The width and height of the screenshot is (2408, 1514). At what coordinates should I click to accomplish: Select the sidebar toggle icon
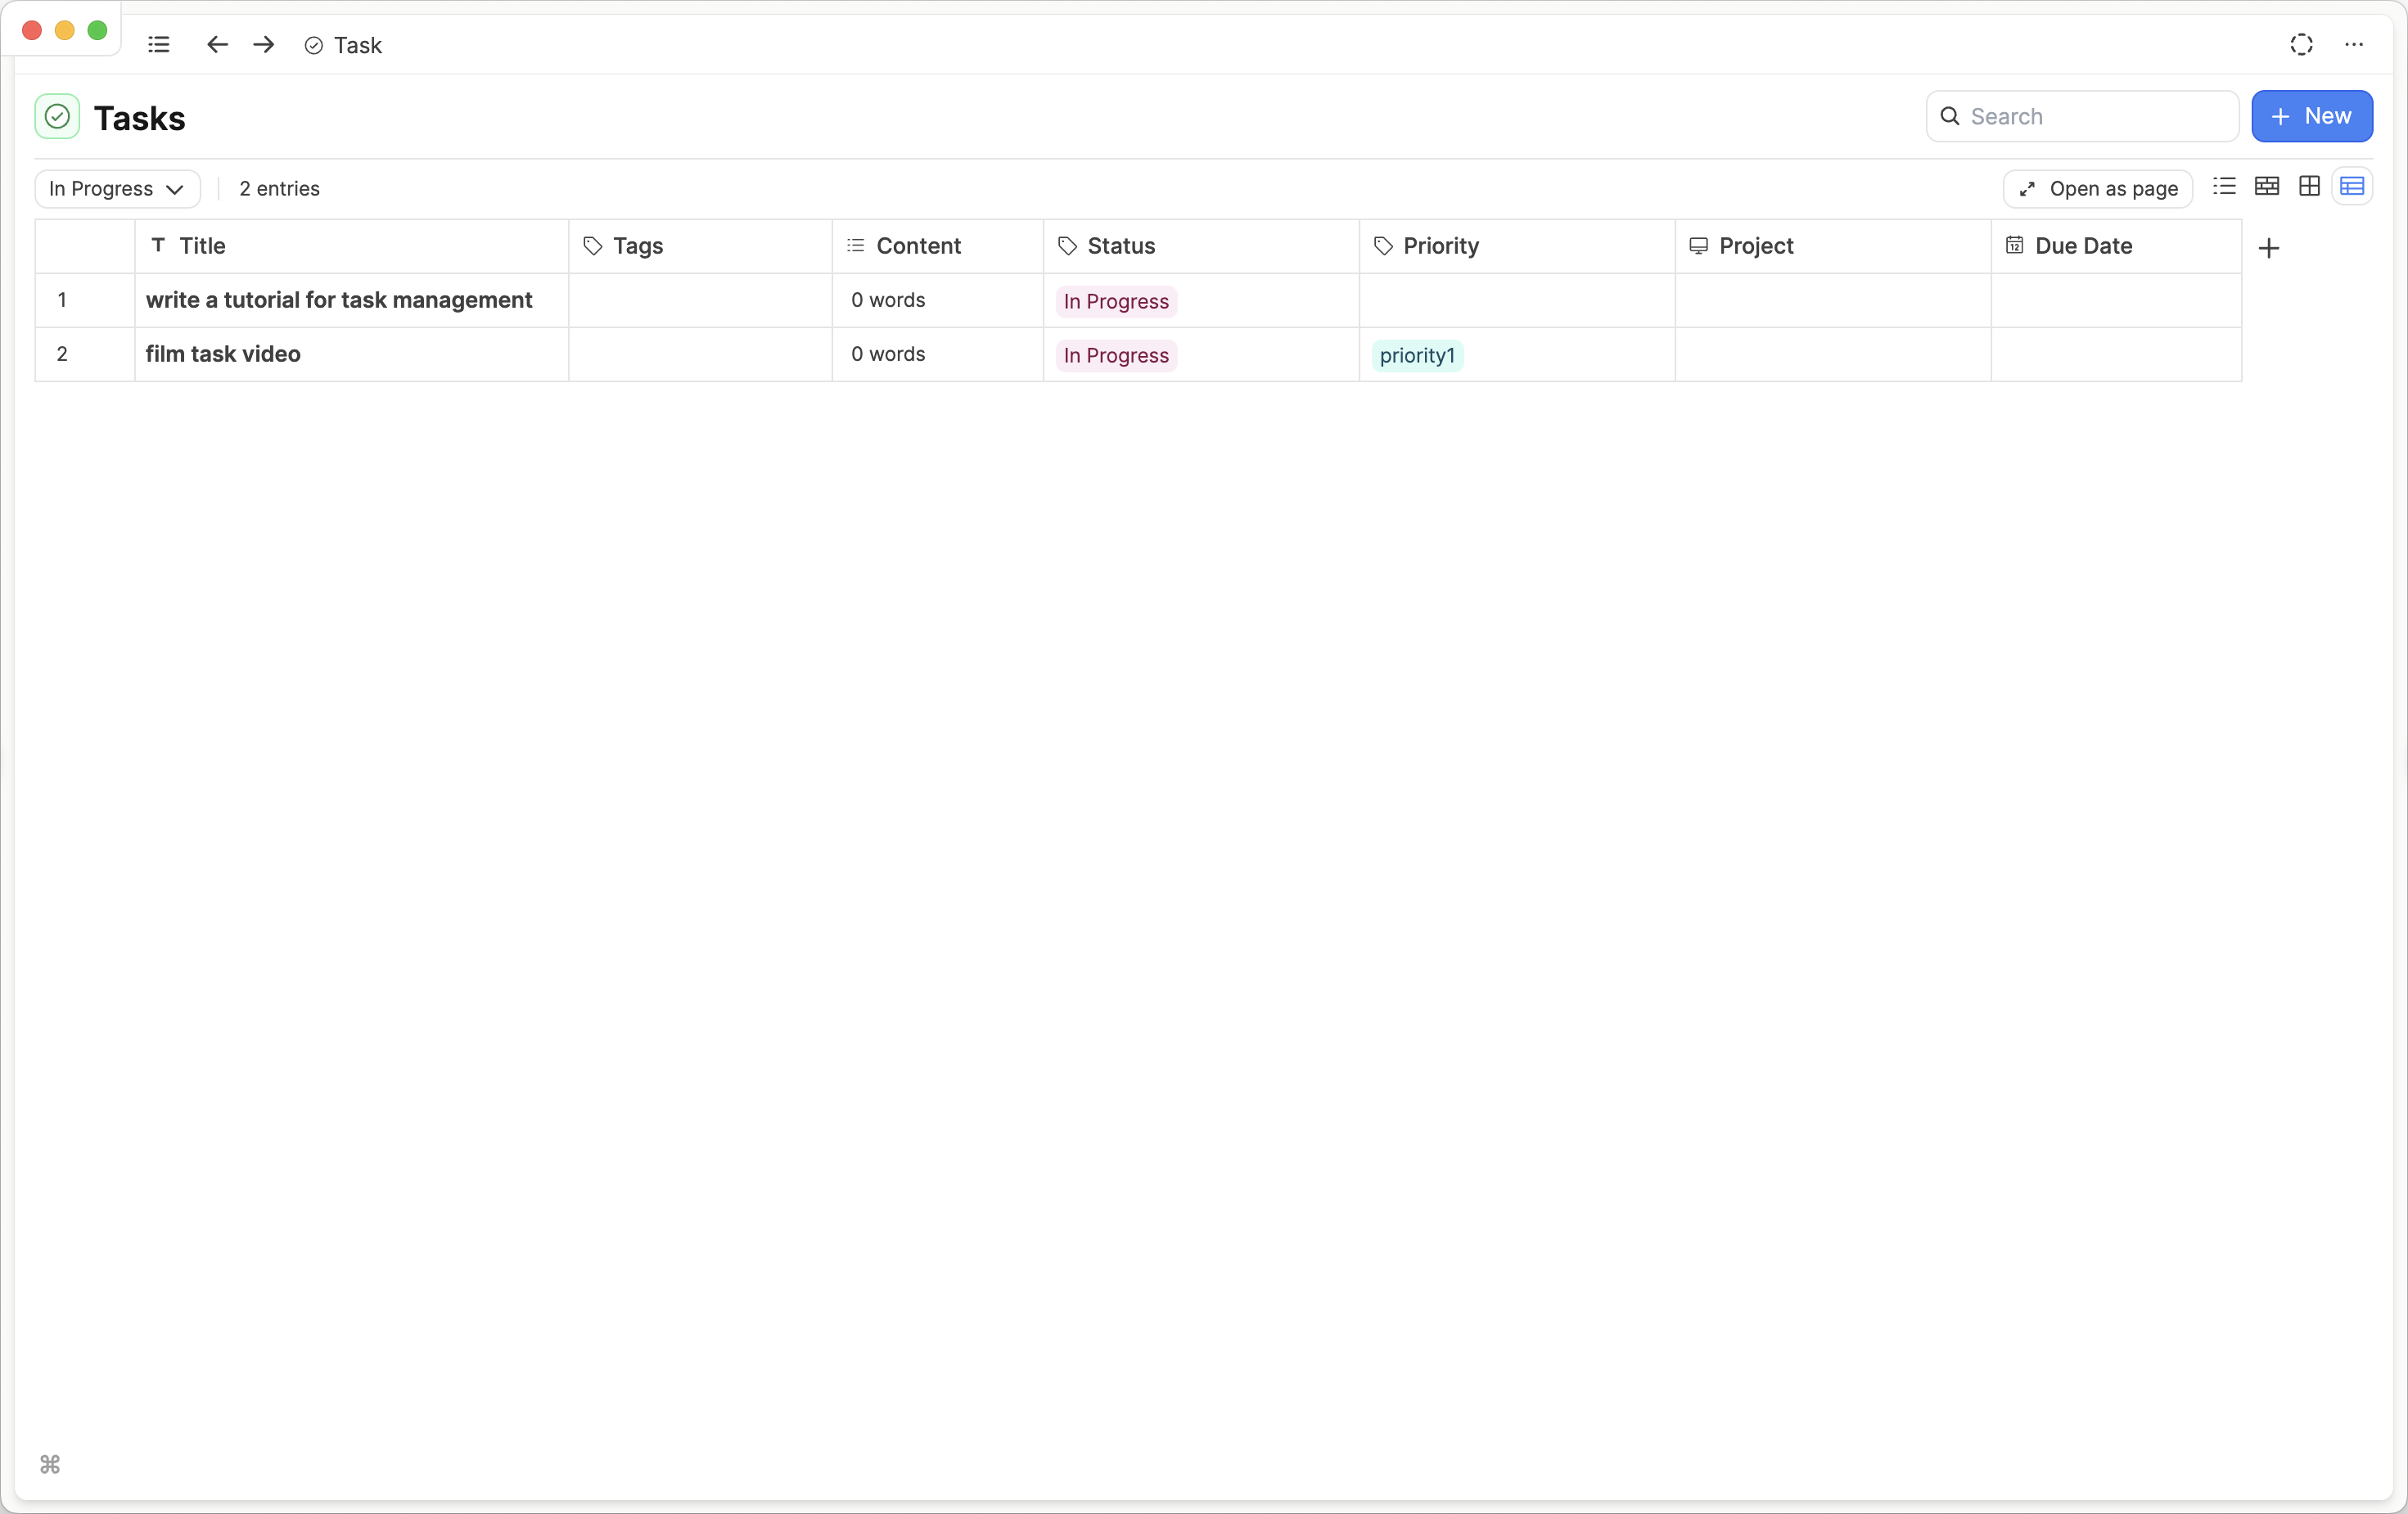coord(159,45)
